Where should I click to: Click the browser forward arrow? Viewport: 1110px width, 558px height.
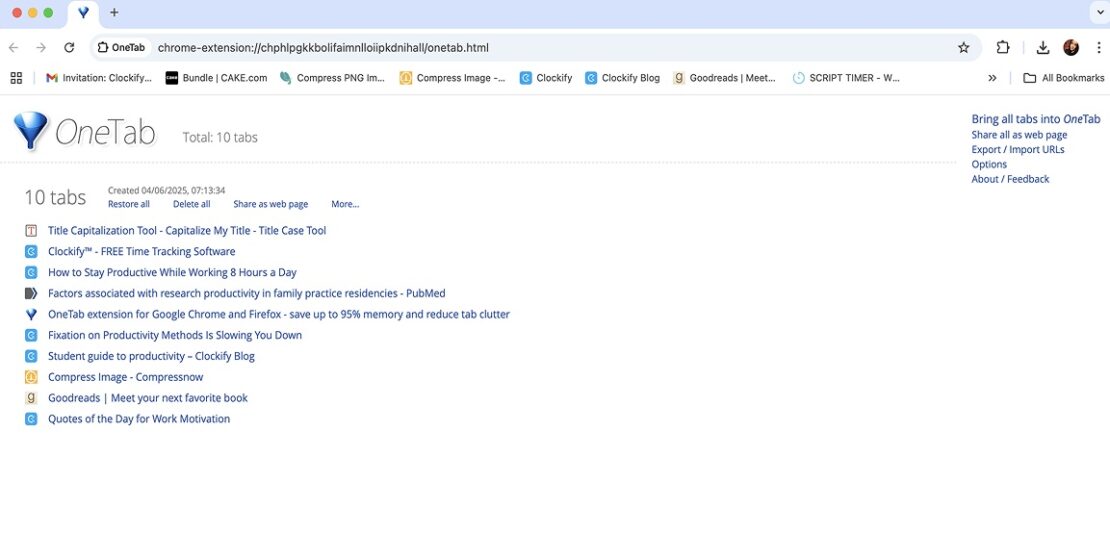tap(41, 47)
